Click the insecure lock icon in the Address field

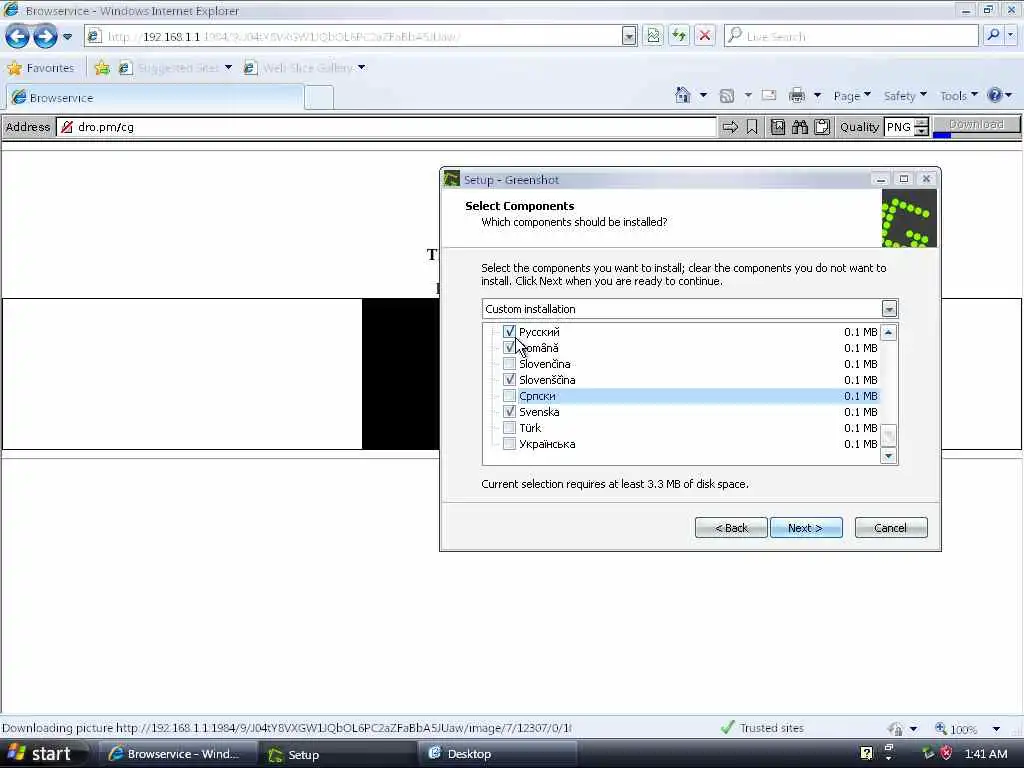coord(67,127)
